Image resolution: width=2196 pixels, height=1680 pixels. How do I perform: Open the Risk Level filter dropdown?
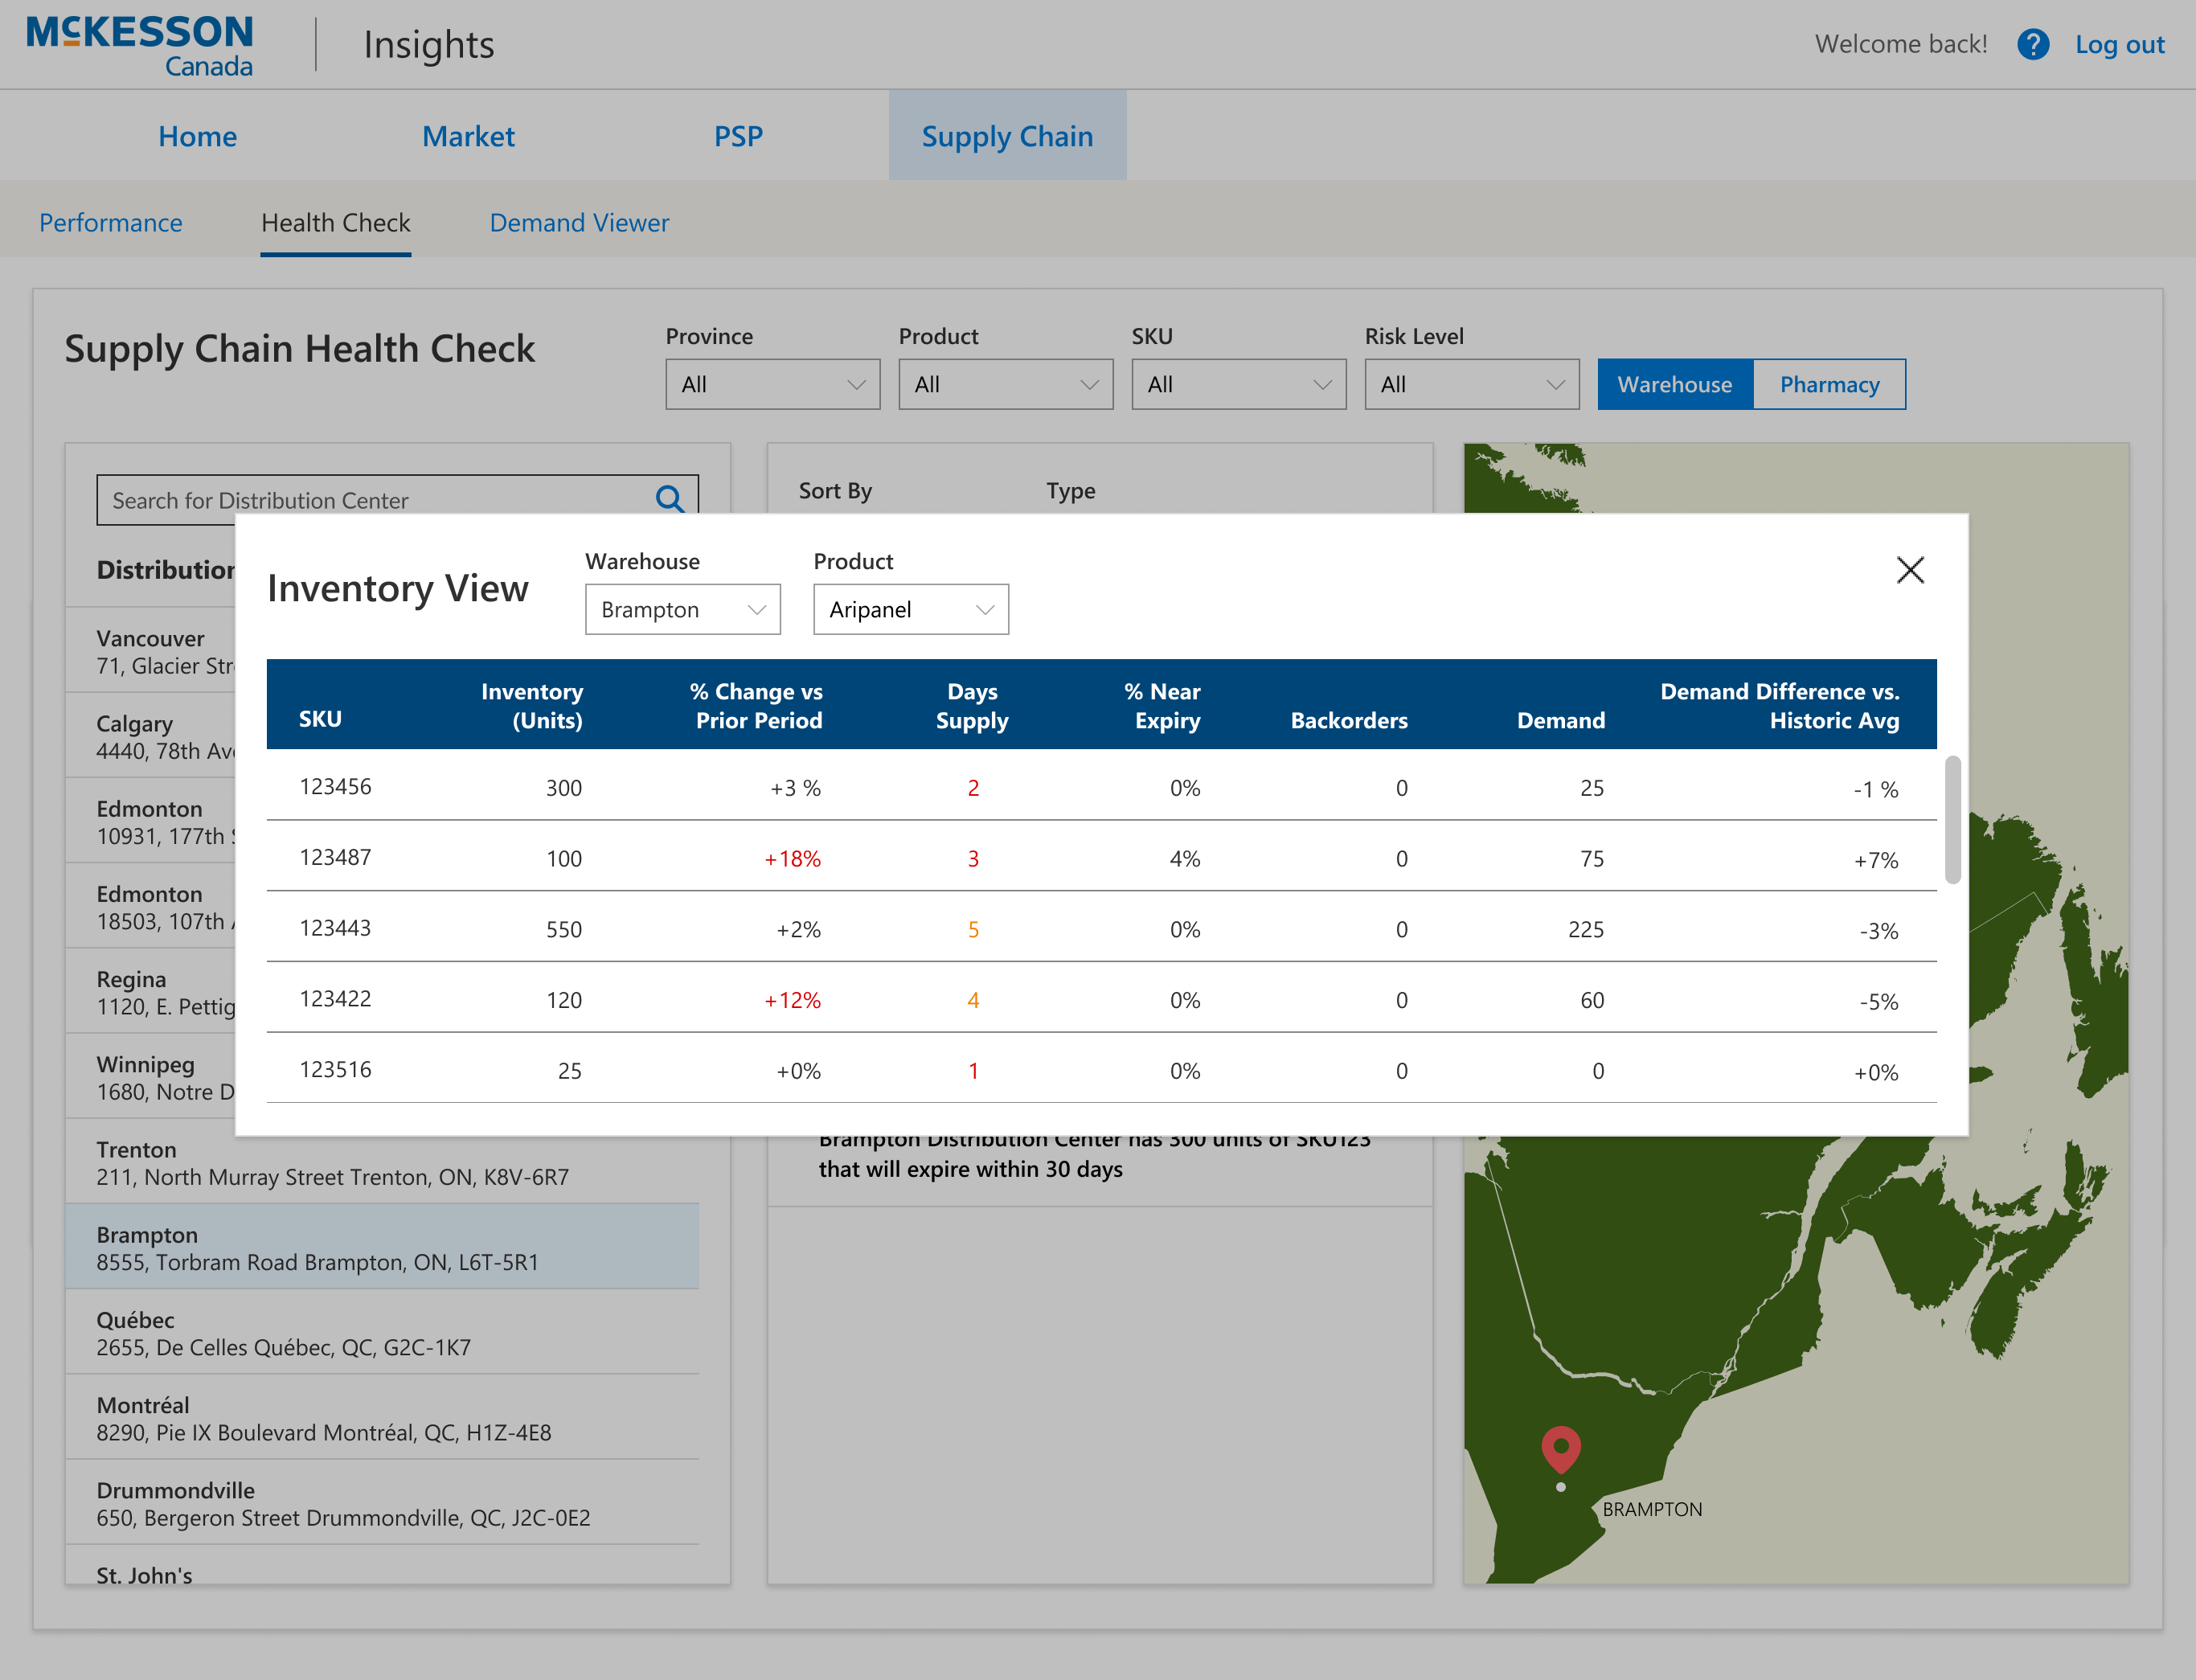click(x=1471, y=385)
